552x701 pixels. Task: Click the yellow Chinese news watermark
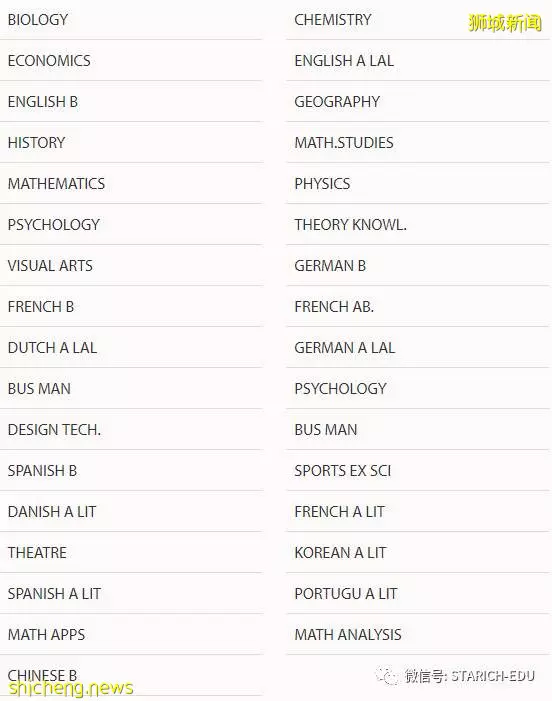(x=505, y=23)
